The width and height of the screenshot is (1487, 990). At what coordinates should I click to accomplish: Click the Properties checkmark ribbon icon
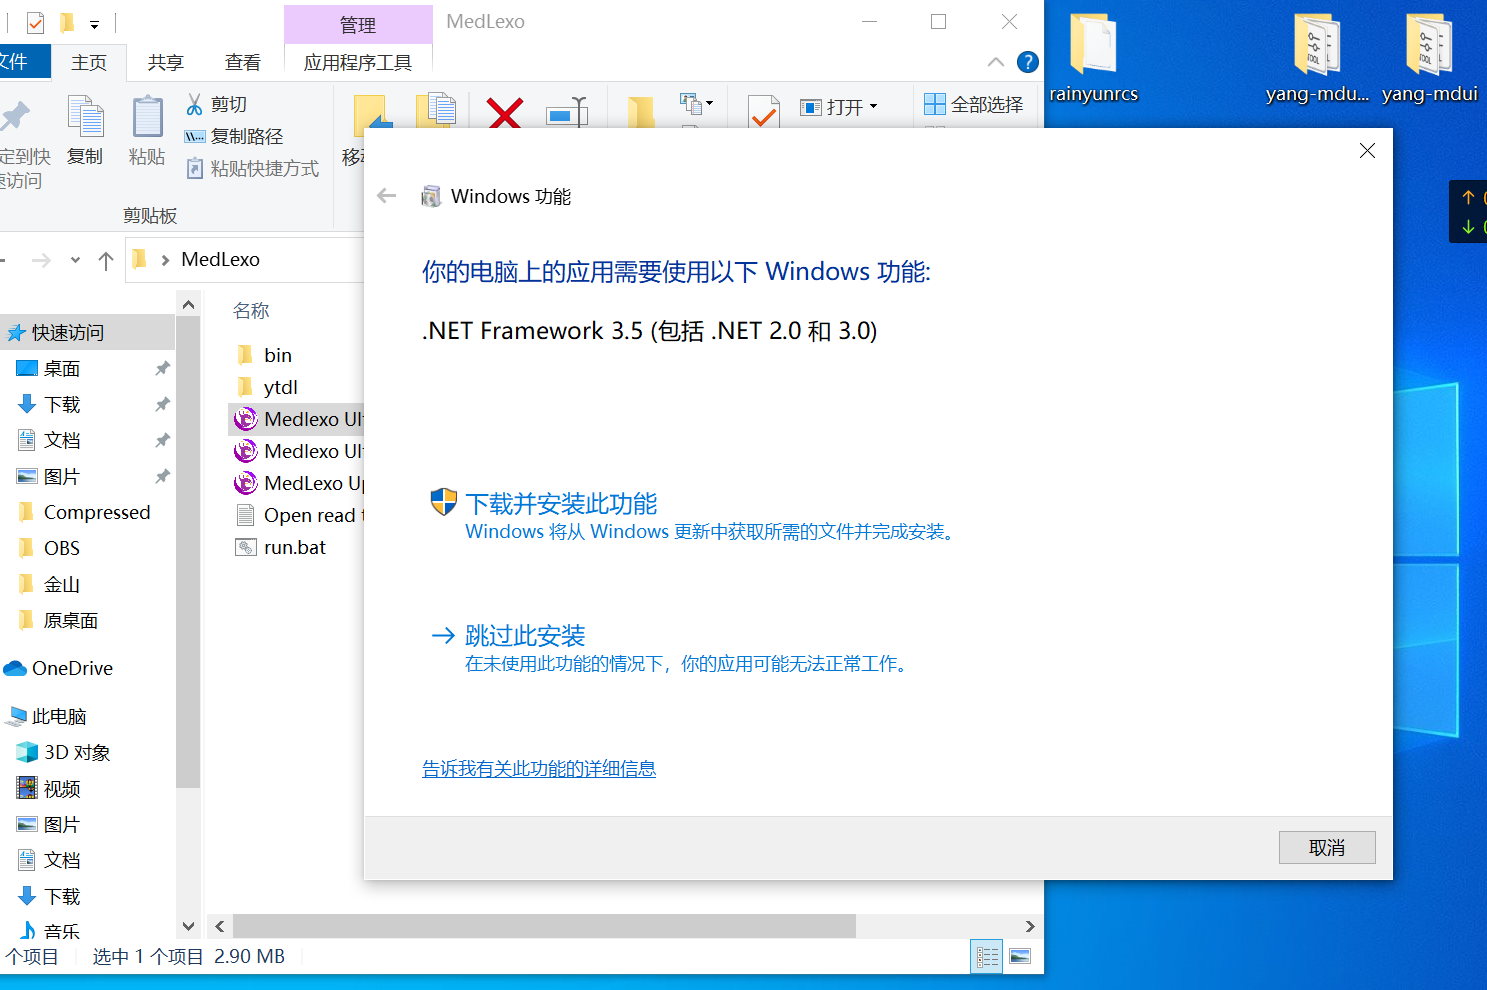764,112
